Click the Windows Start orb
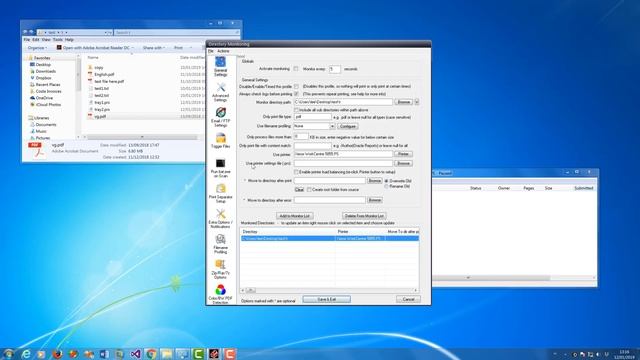The height and width of the screenshot is (360, 640). pyautogui.click(x=8, y=354)
